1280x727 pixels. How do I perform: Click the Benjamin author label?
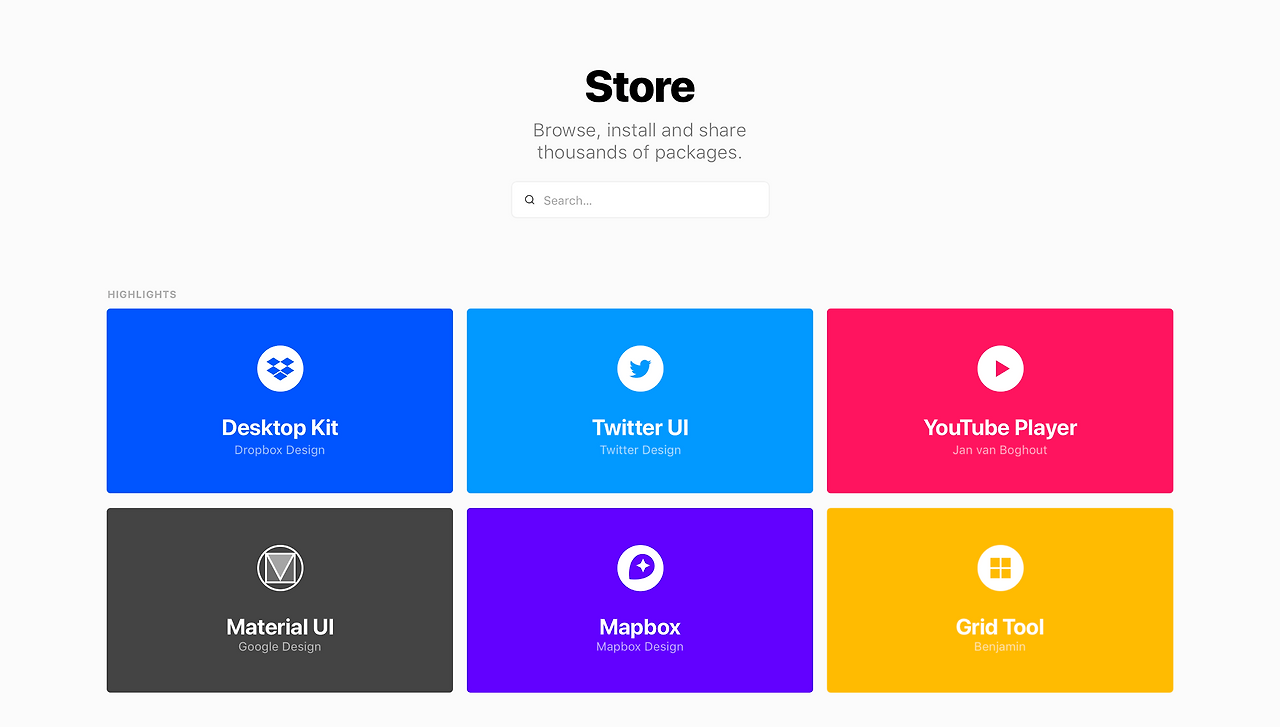(x=1000, y=647)
